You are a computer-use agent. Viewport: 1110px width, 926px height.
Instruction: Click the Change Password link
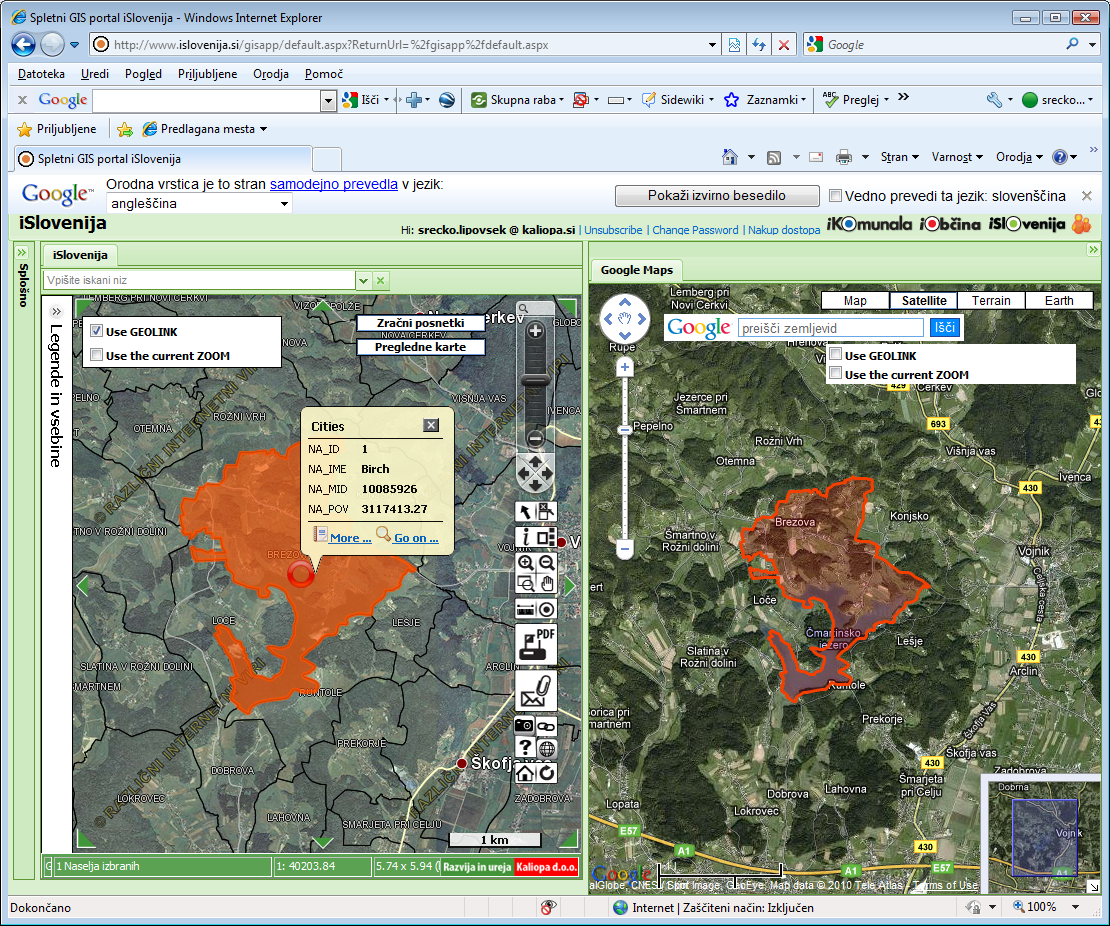point(695,230)
